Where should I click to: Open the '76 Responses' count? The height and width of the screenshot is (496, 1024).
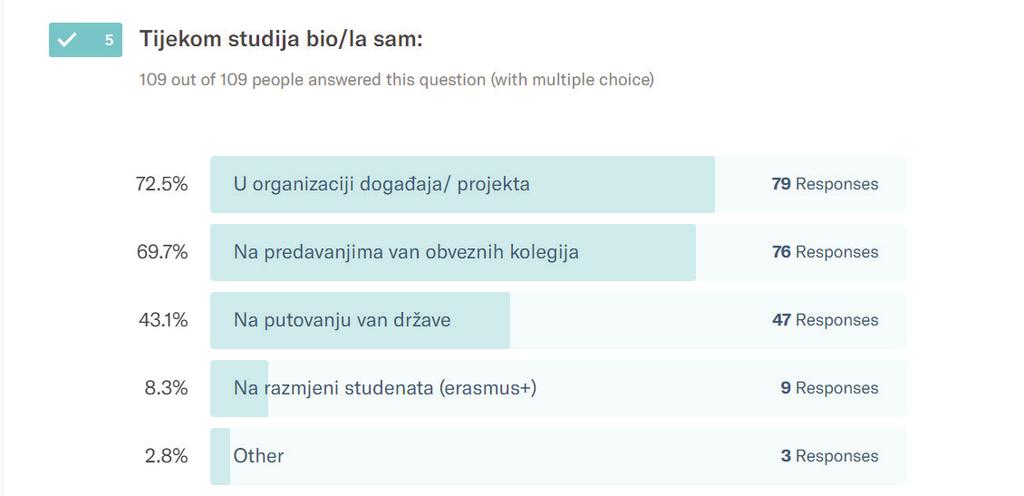(x=825, y=252)
